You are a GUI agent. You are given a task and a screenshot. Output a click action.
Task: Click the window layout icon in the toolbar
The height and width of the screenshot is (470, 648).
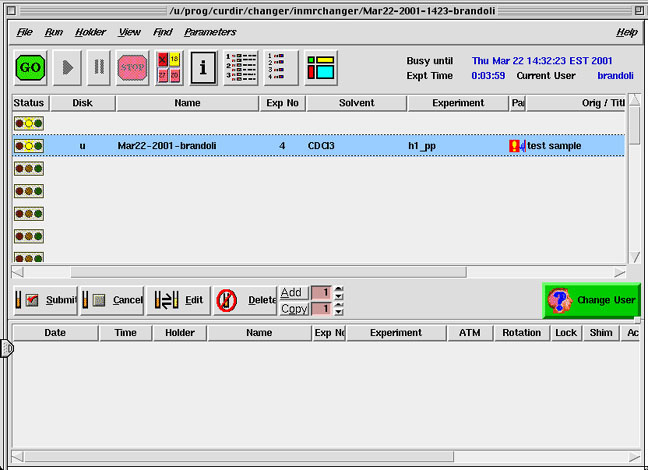tap(320, 68)
